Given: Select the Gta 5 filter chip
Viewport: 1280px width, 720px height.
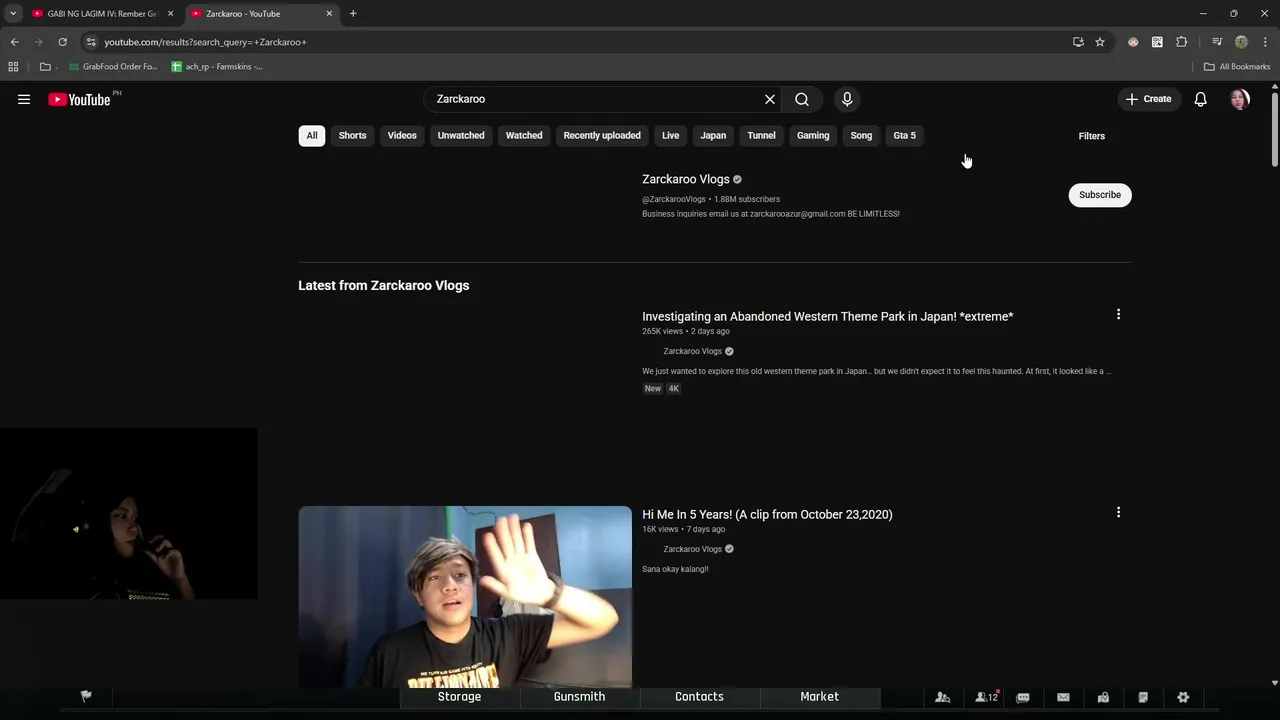Looking at the screenshot, I should [x=904, y=136].
